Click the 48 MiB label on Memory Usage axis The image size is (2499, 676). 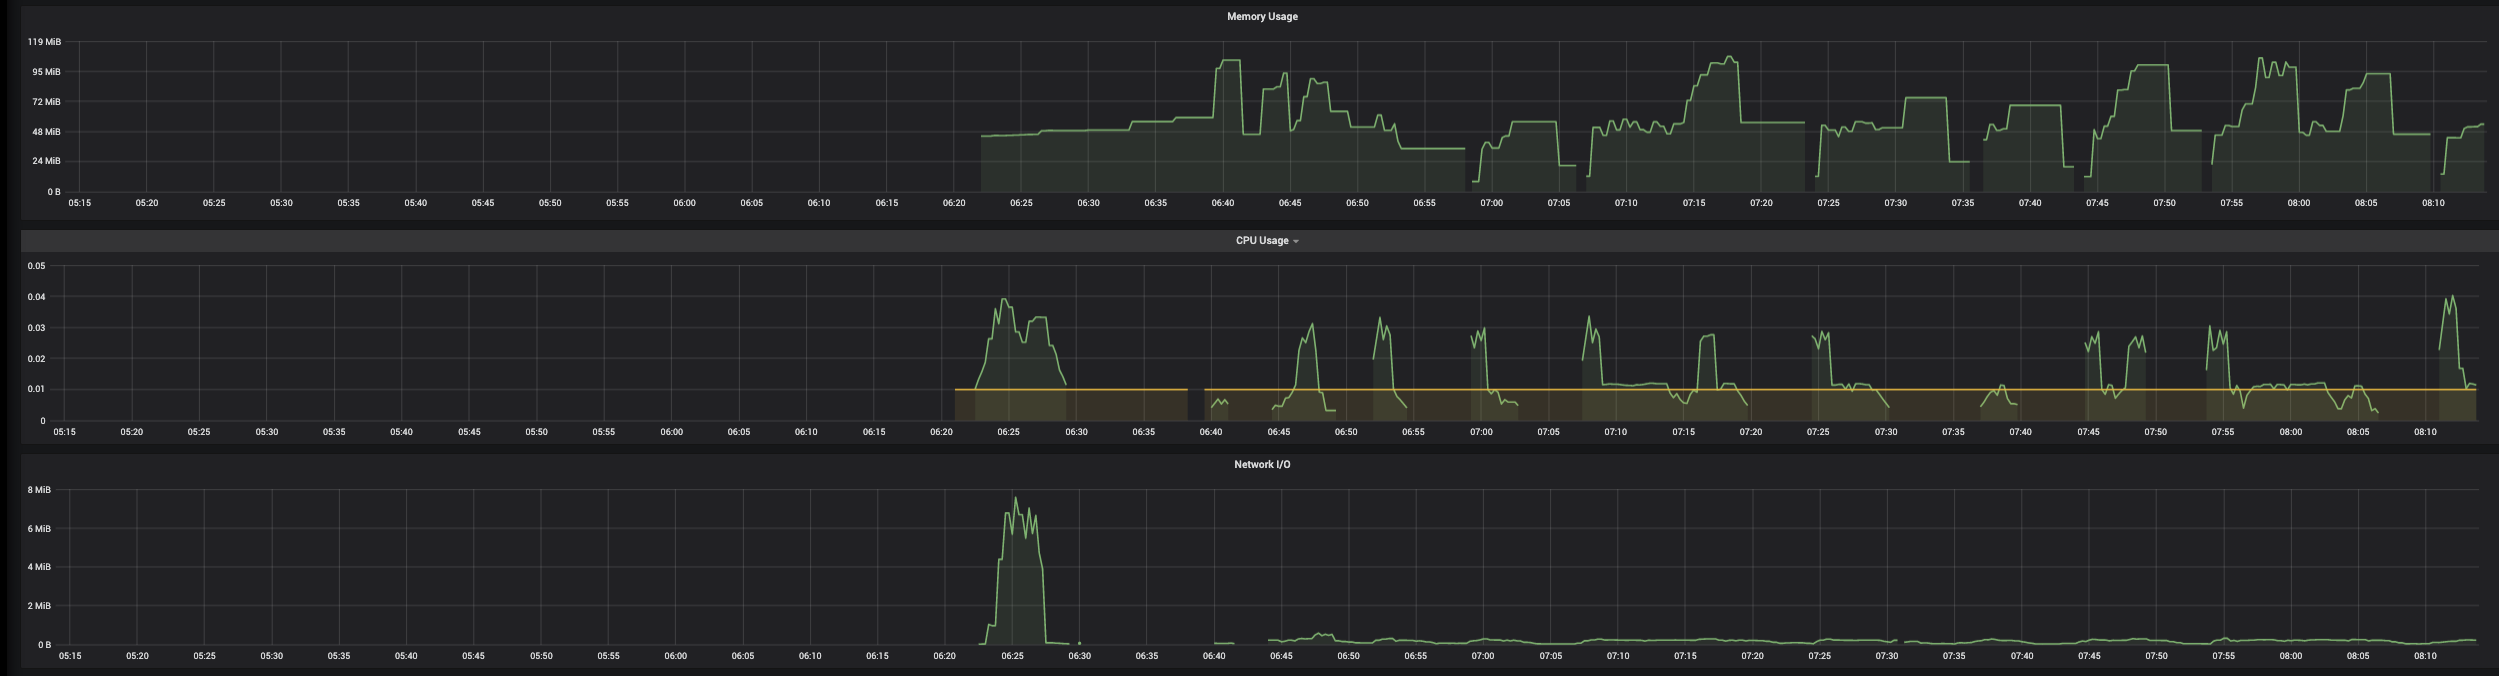(46, 132)
